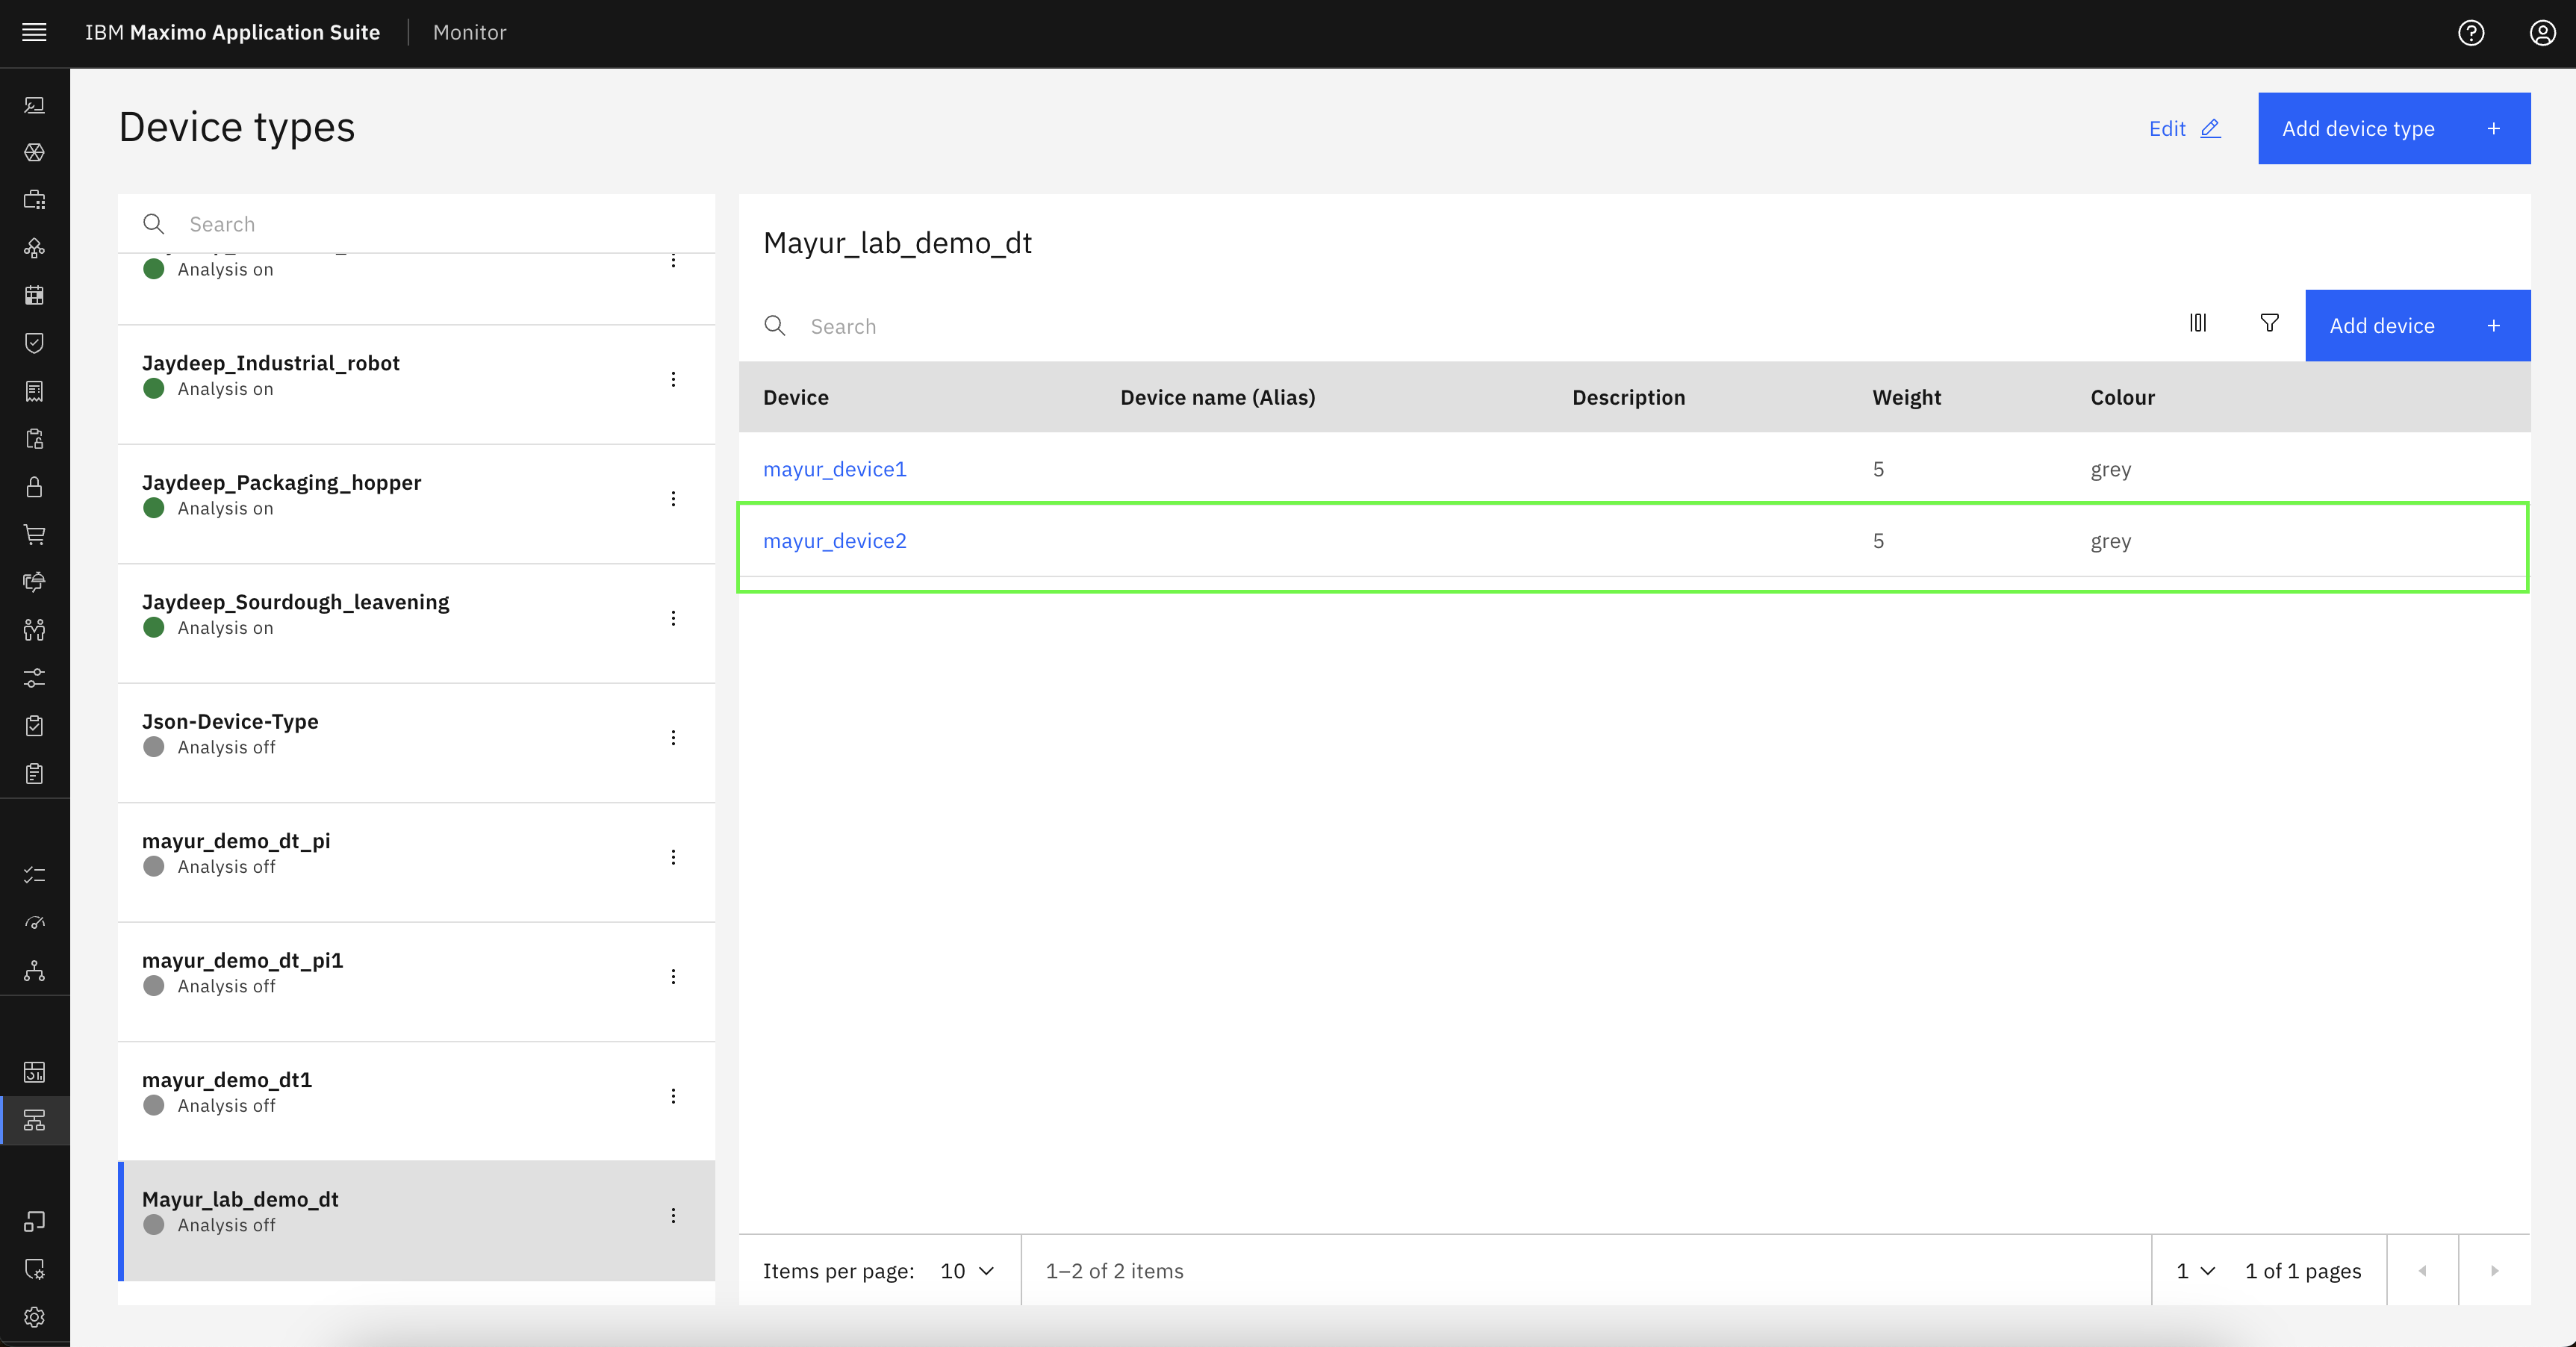Click the two-people sidebar icon
Screen dimensions: 2576x1347
point(34,630)
